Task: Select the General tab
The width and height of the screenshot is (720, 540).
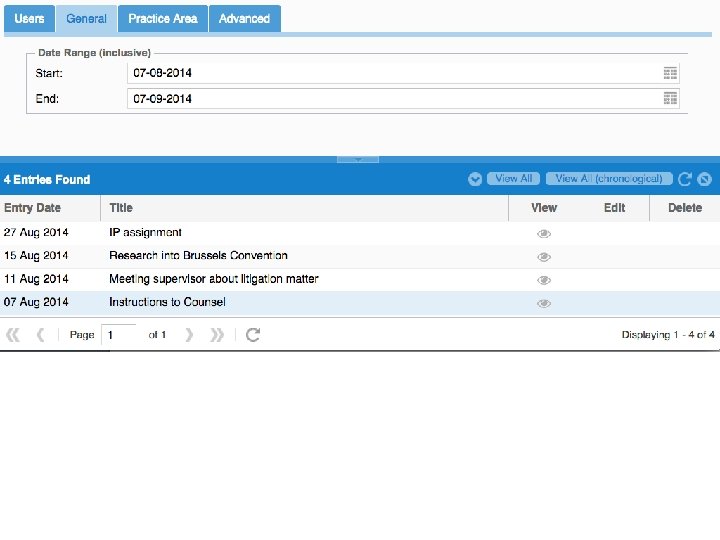Action: point(86,19)
